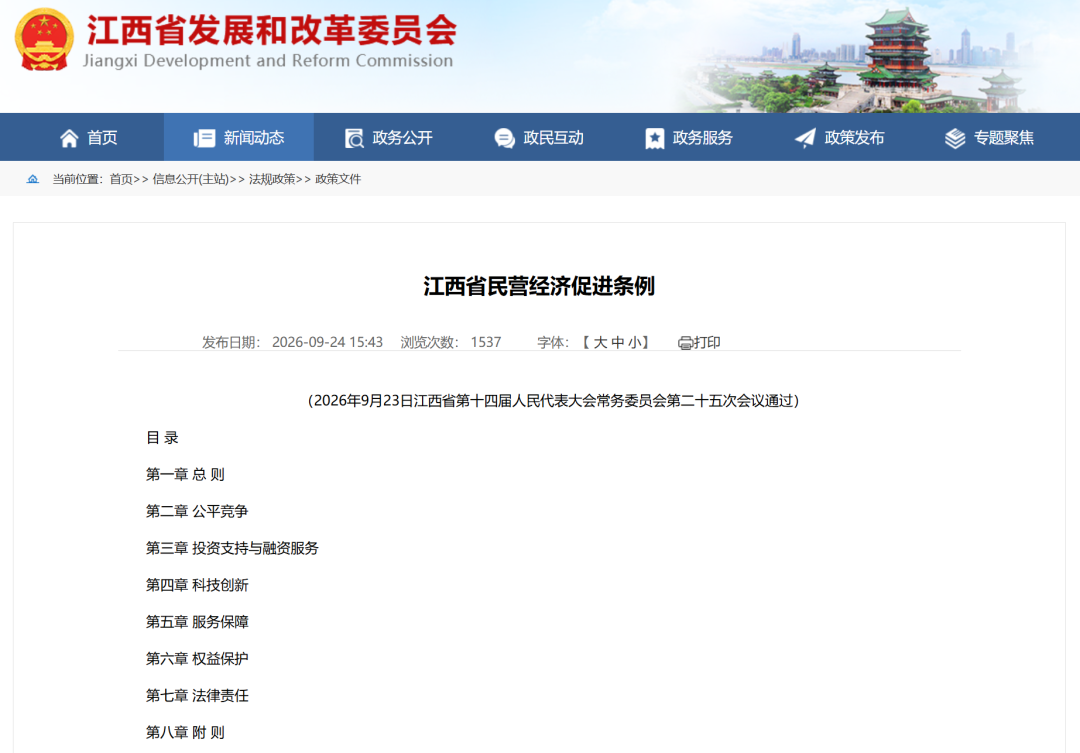Click 第四章 科技创新 in contents
Screen dimensions: 1080x753
tap(197, 585)
